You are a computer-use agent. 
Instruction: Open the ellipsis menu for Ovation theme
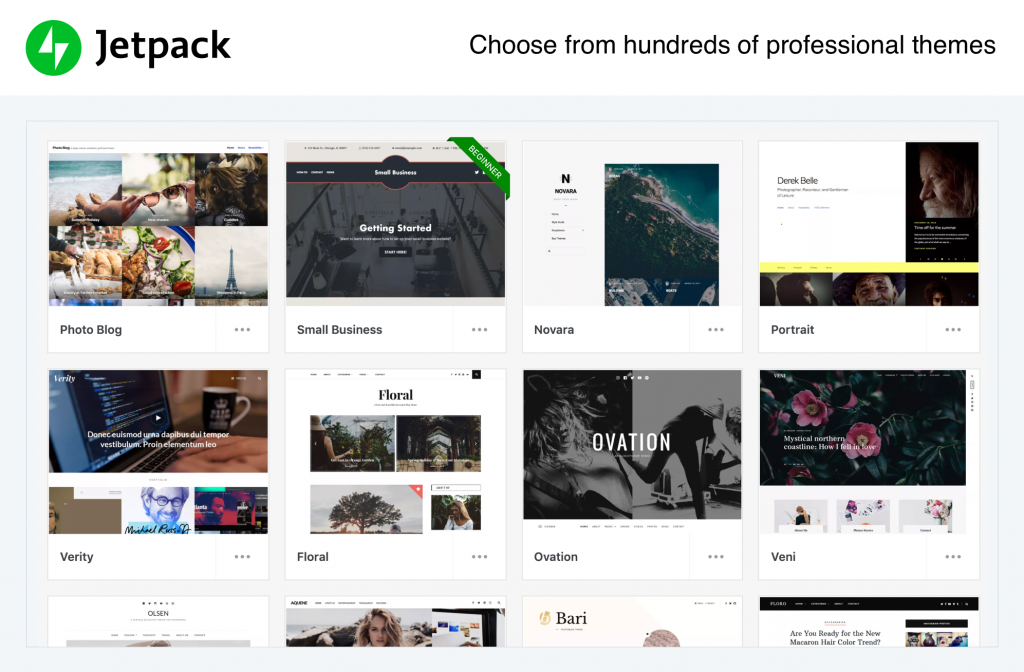(x=716, y=557)
